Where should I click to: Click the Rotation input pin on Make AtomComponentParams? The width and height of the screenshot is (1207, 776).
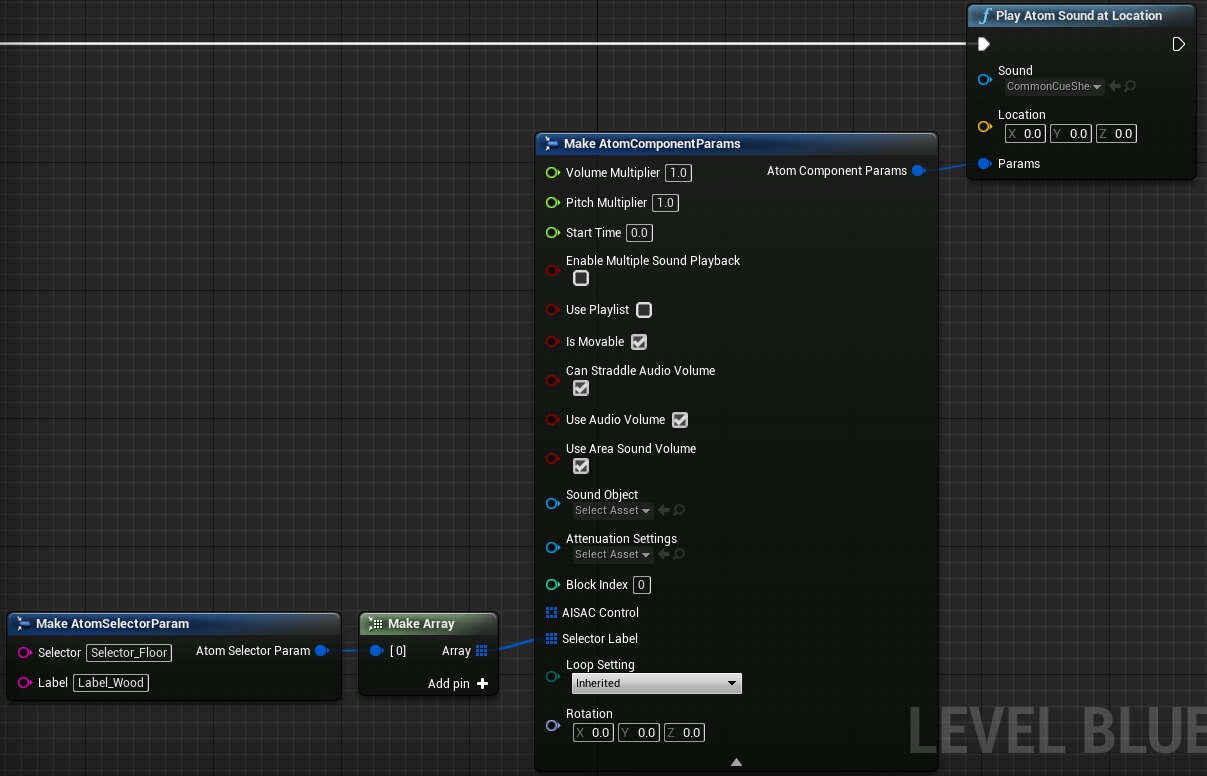click(553, 726)
